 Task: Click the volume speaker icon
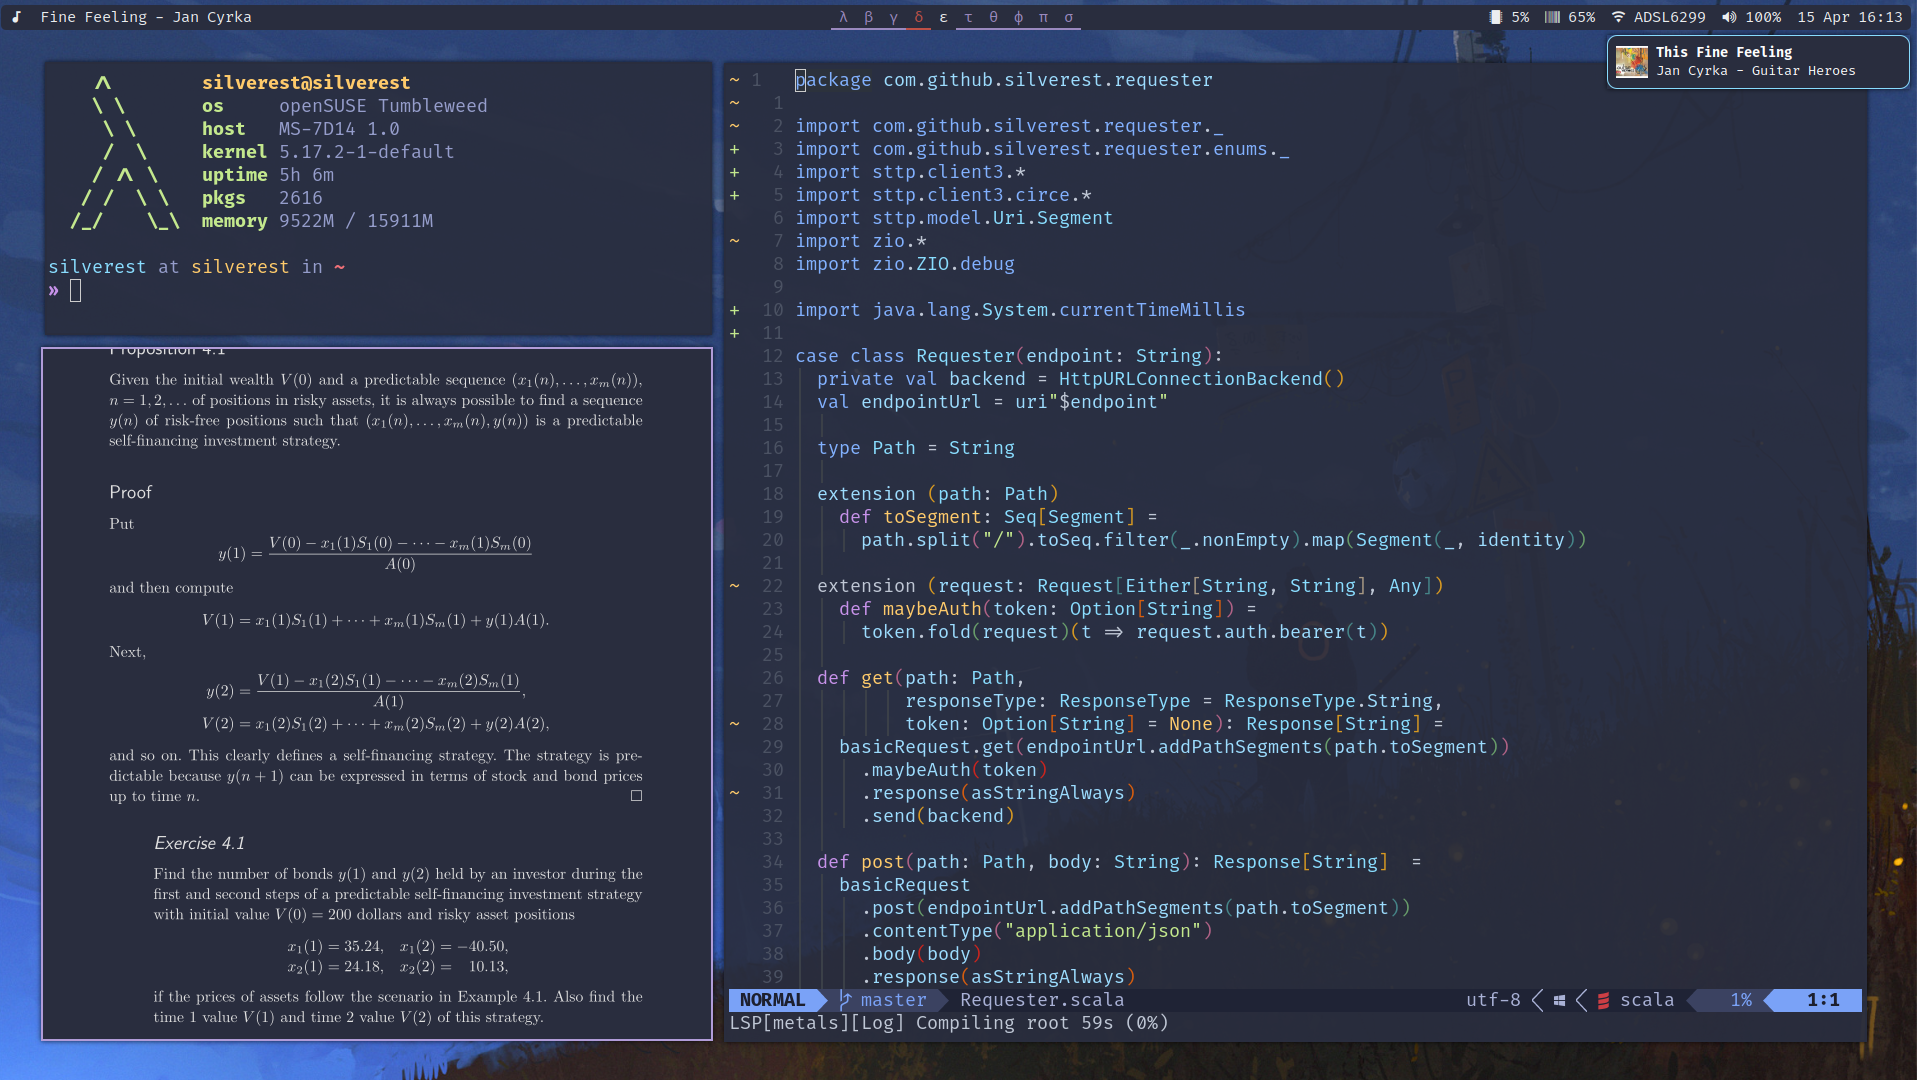tap(1728, 17)
